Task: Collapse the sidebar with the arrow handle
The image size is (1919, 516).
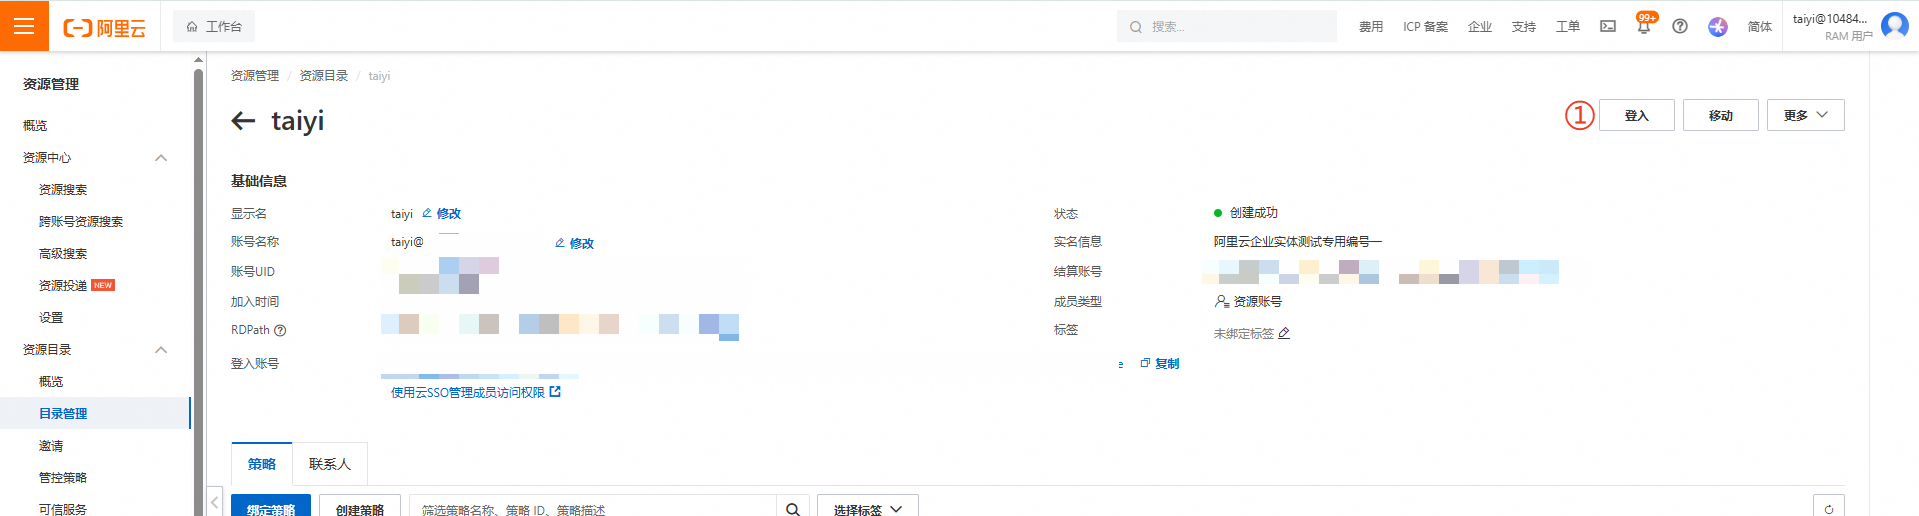Action: pos(215,502)
